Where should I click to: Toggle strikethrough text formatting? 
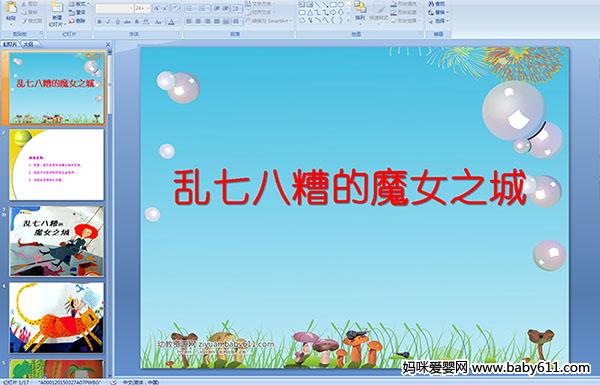[x=127, y=22]
